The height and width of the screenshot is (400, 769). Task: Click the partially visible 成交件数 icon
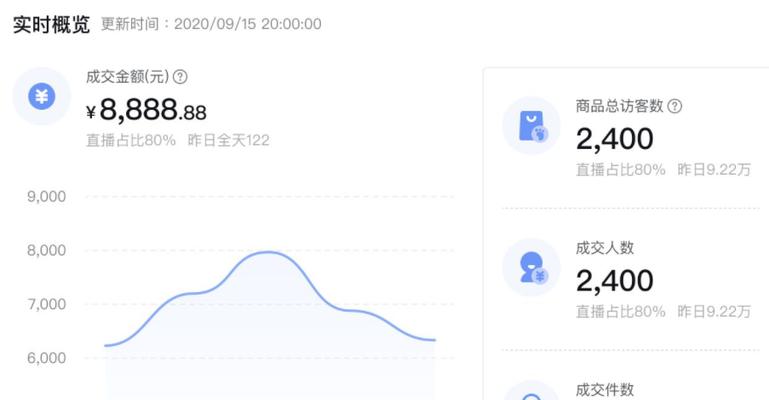point(531,391)
